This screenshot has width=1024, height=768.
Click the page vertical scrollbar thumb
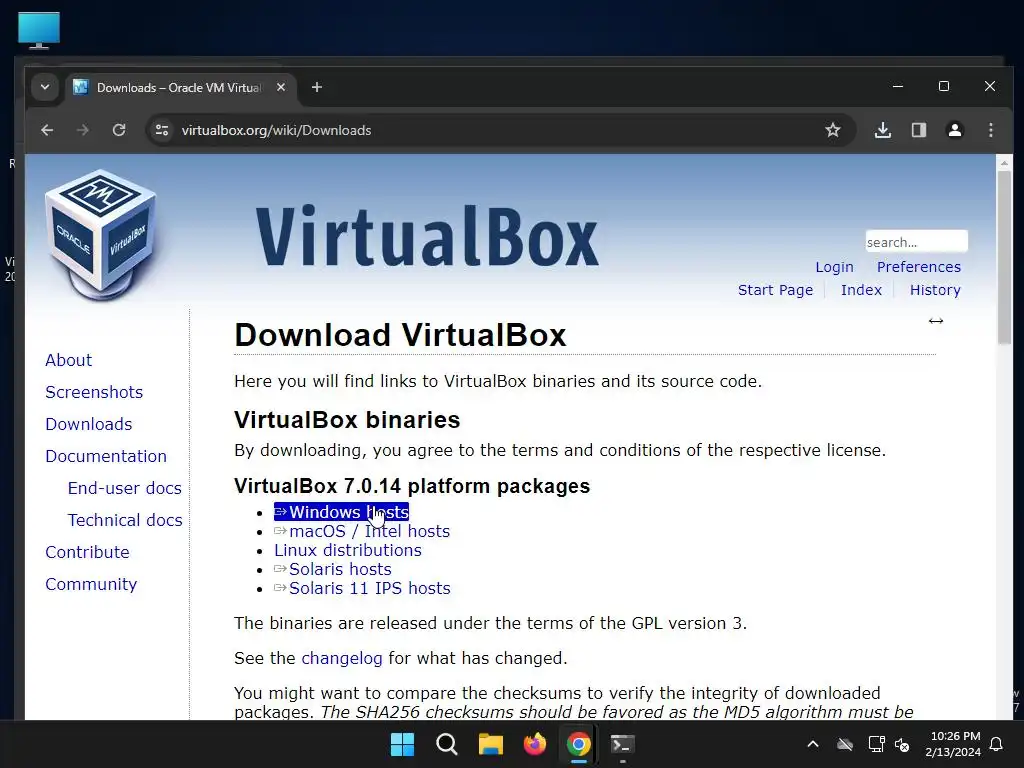click(x=1004, y=258)
